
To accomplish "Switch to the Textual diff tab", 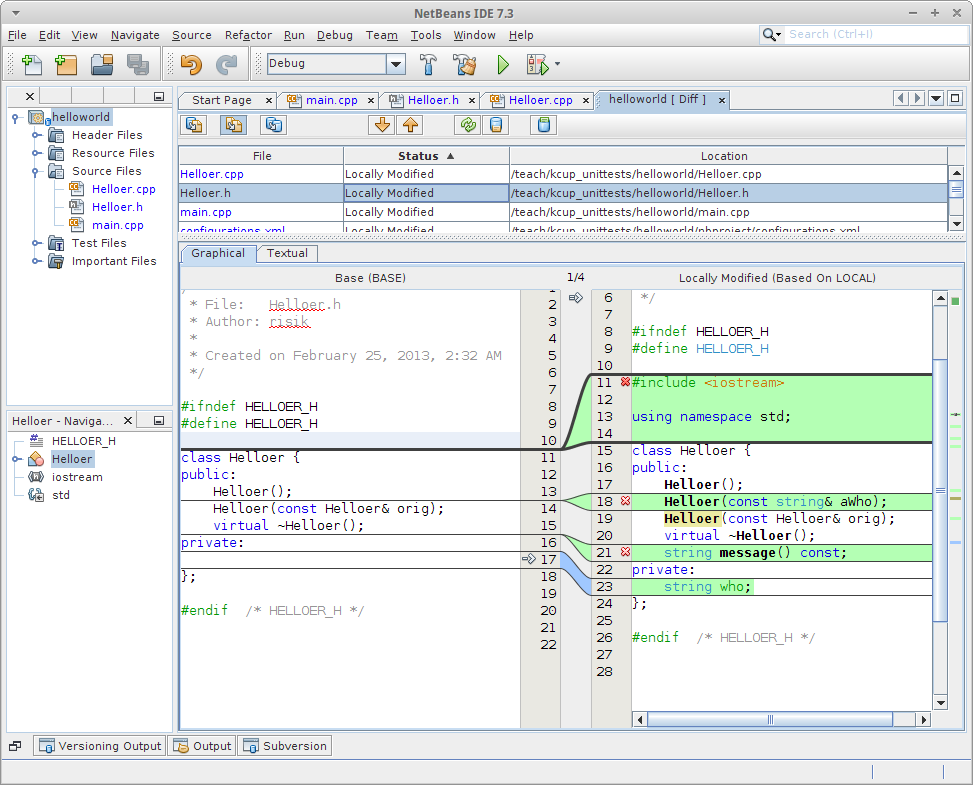I will pos(287,253).
